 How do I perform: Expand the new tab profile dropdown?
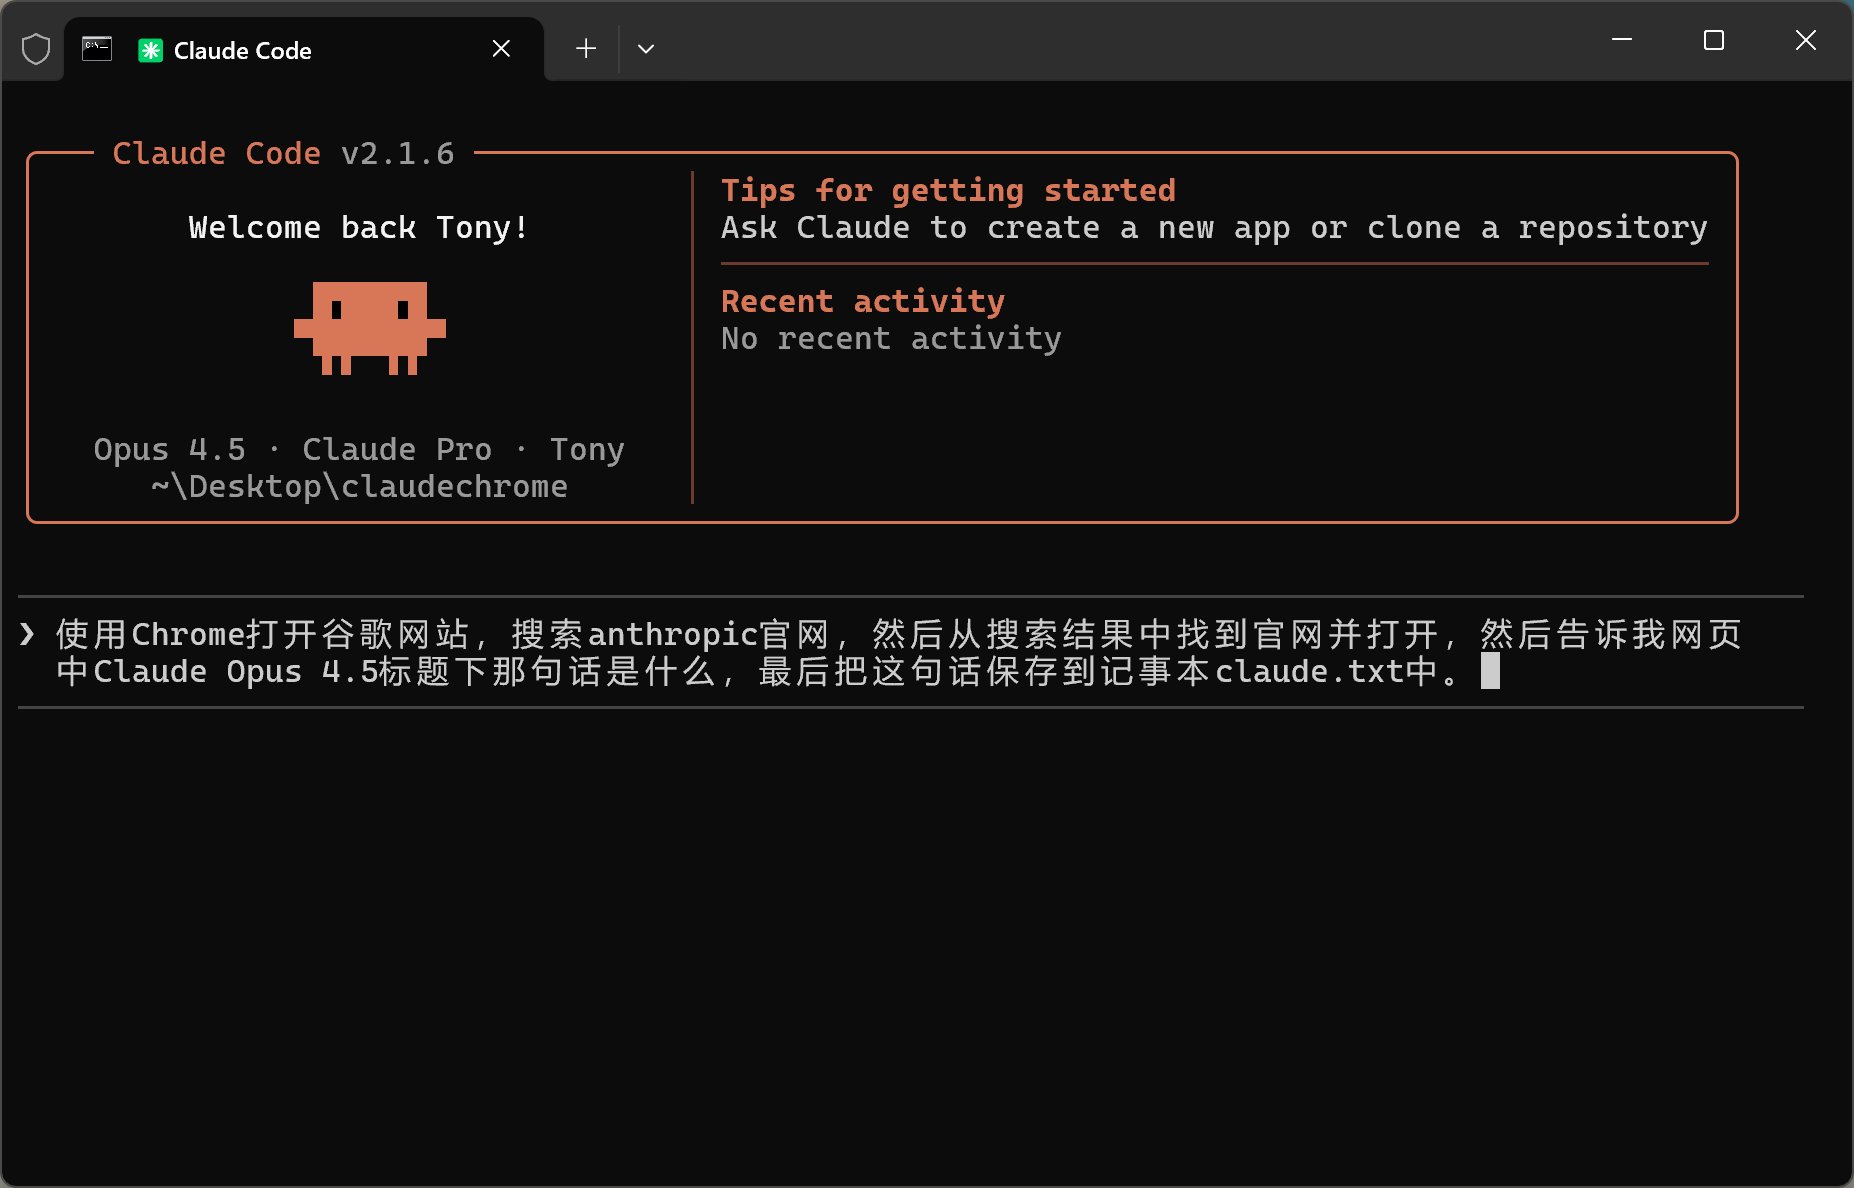(x=646, y=49)
